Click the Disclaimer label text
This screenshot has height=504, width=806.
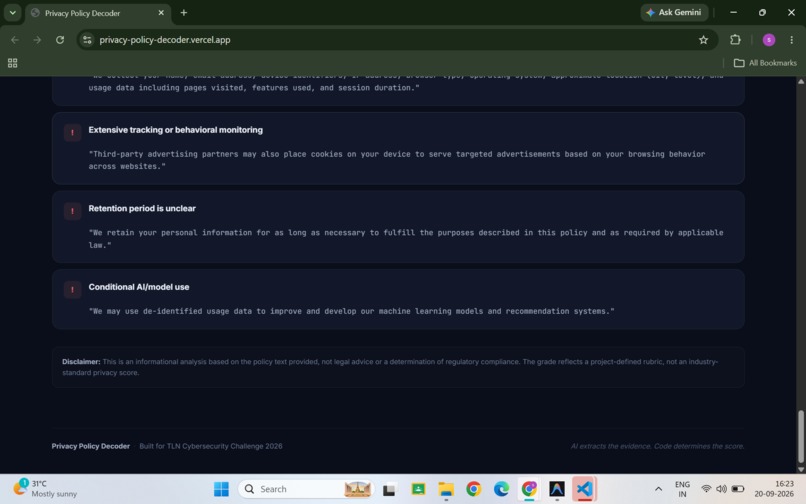[x=81, y=362]
